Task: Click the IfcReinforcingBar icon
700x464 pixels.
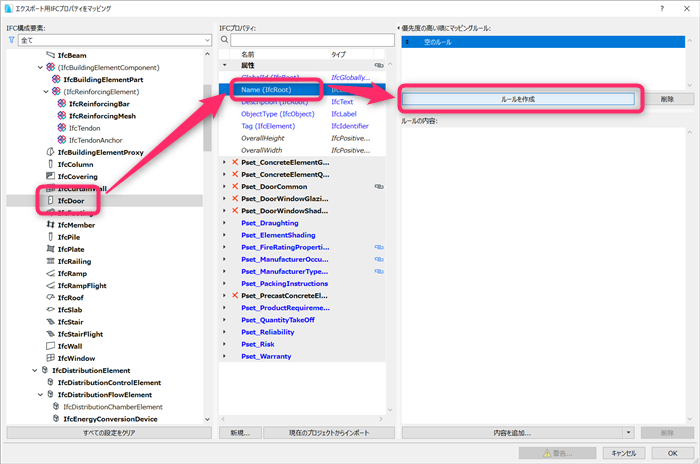Action: tap(62, 103)
